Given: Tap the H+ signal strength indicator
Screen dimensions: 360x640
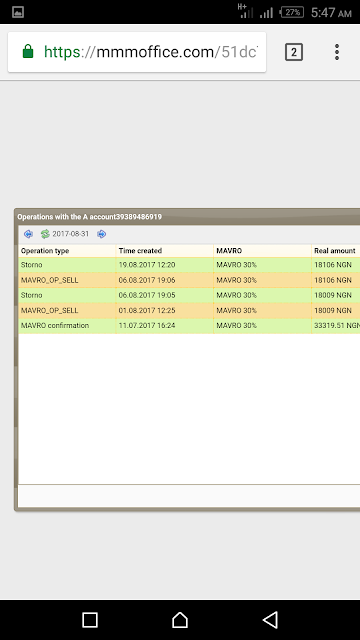Looking at the screenshot, I should pyautogui.click(x=246, y=11).
